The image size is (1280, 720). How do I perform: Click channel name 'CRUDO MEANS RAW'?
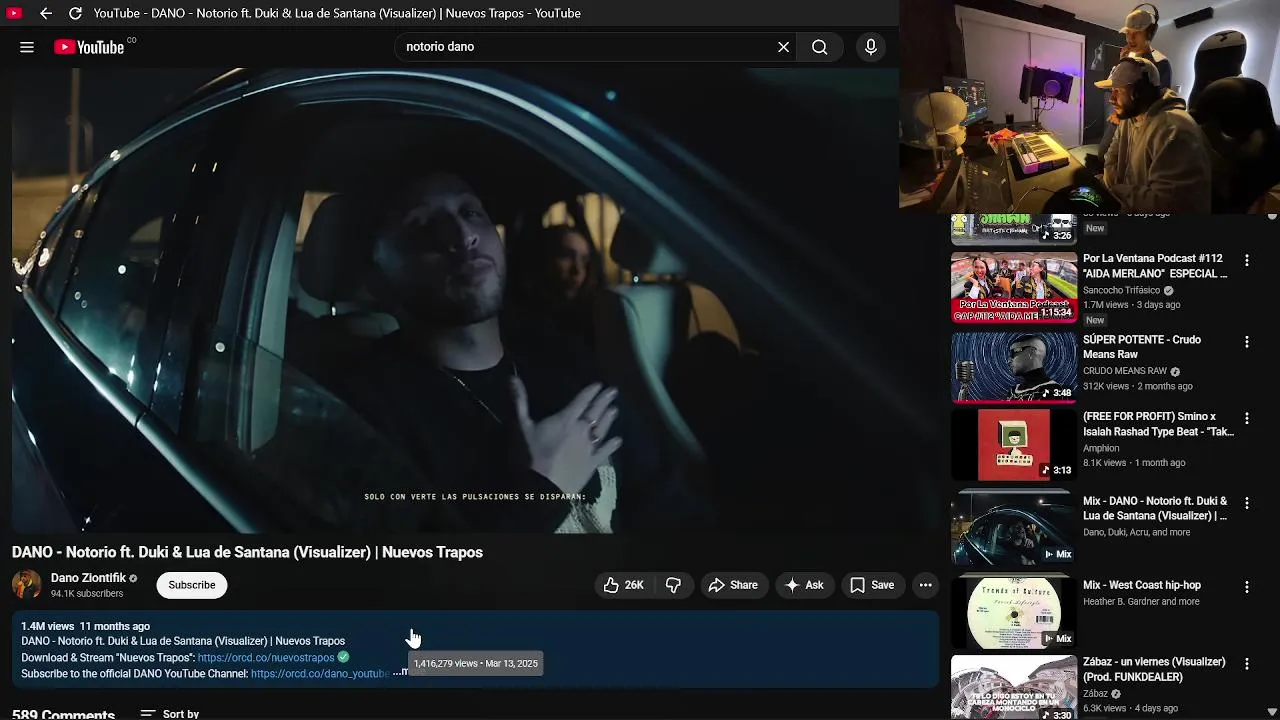pos(1125,372)
